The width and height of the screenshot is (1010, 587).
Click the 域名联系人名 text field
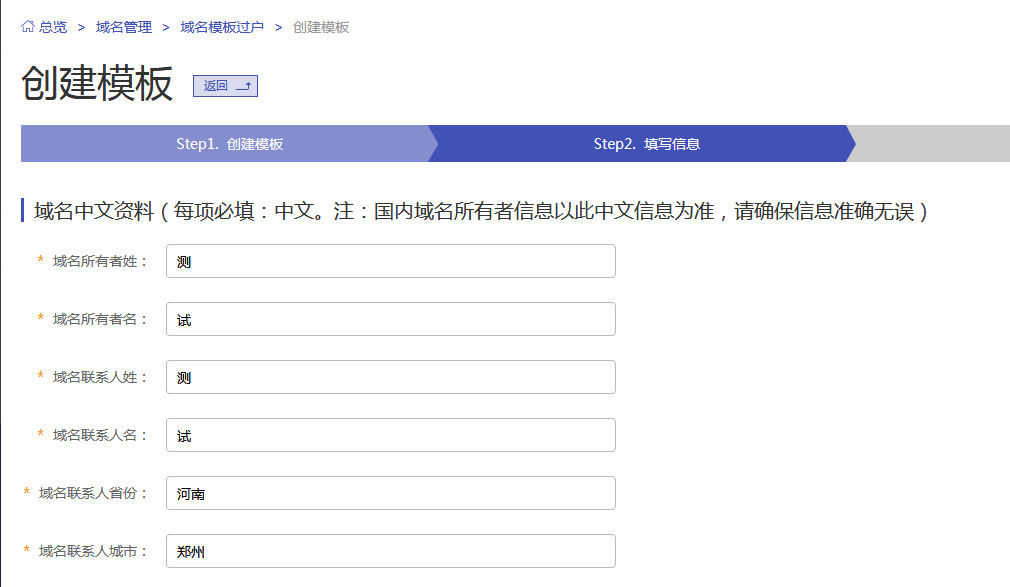tap(390, 435)
